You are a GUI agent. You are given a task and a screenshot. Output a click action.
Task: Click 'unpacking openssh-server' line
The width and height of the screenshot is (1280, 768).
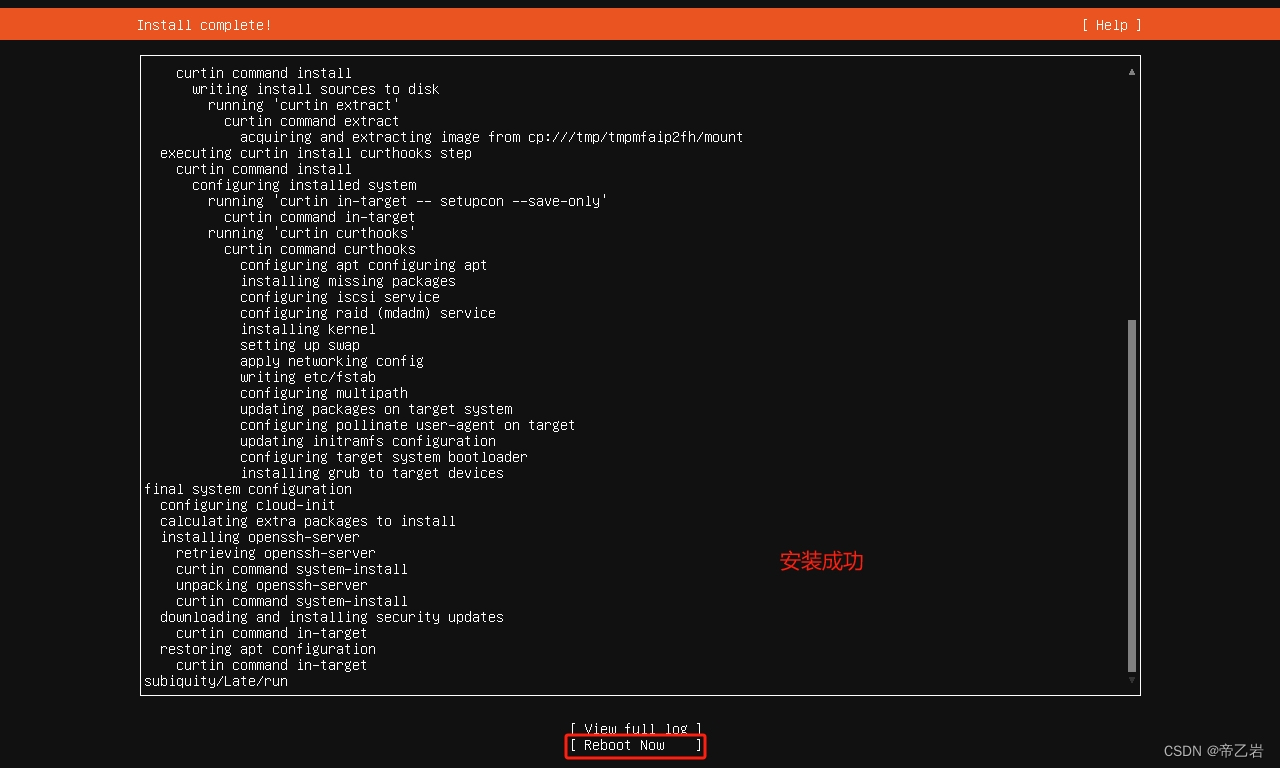tap(272, 585)
